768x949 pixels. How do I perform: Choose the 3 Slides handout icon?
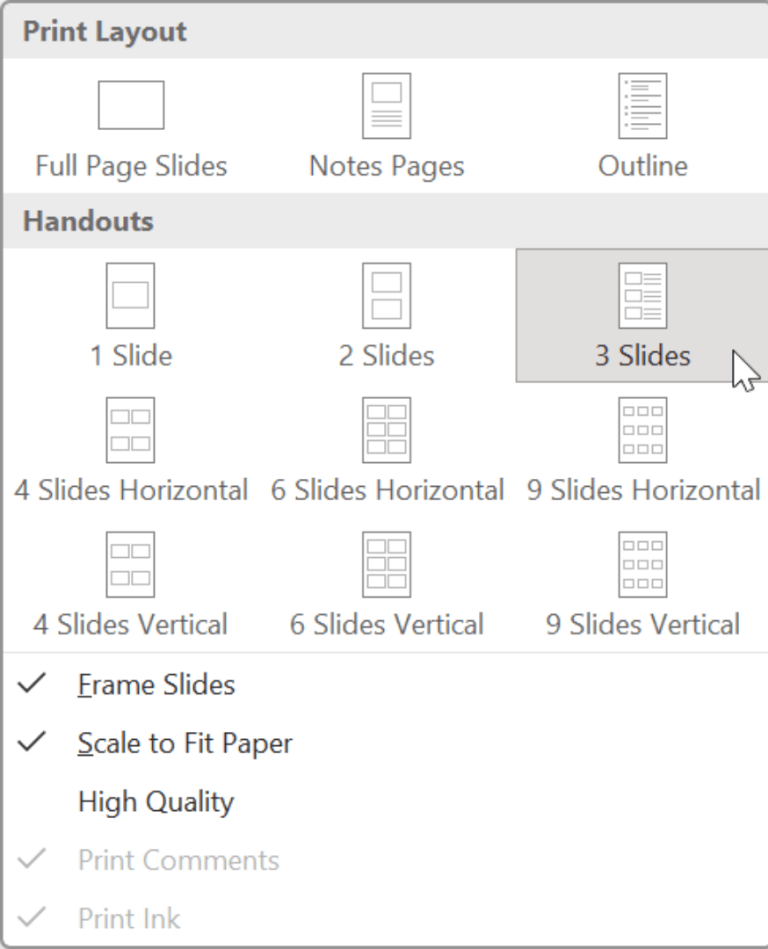(x=643, y=293)
